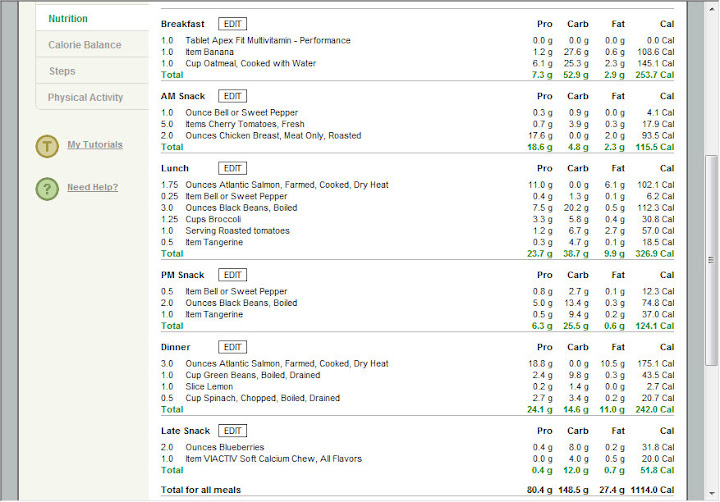This screenshot has height=502, width=720.
Task: Click Cup Spinach, Chopped, Boiled, Drained
Action: pyautogui.click(x=417, y=398)
